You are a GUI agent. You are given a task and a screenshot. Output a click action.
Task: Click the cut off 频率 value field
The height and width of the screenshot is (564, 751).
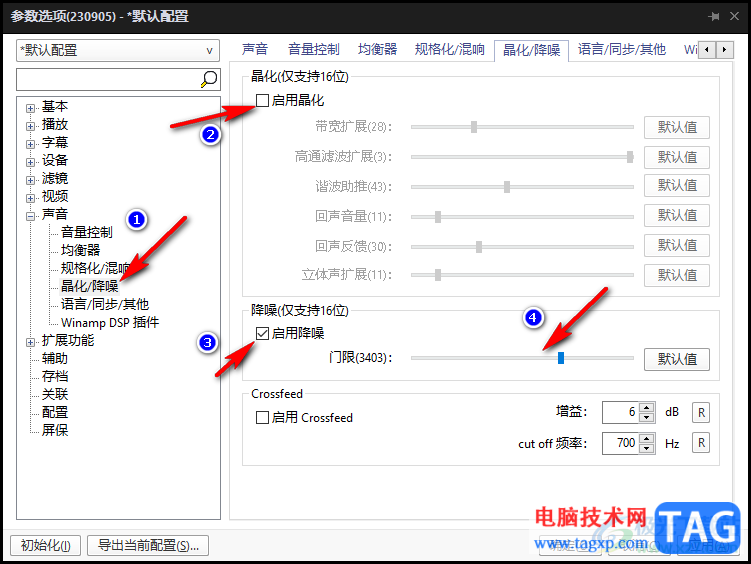click(621, 443)
